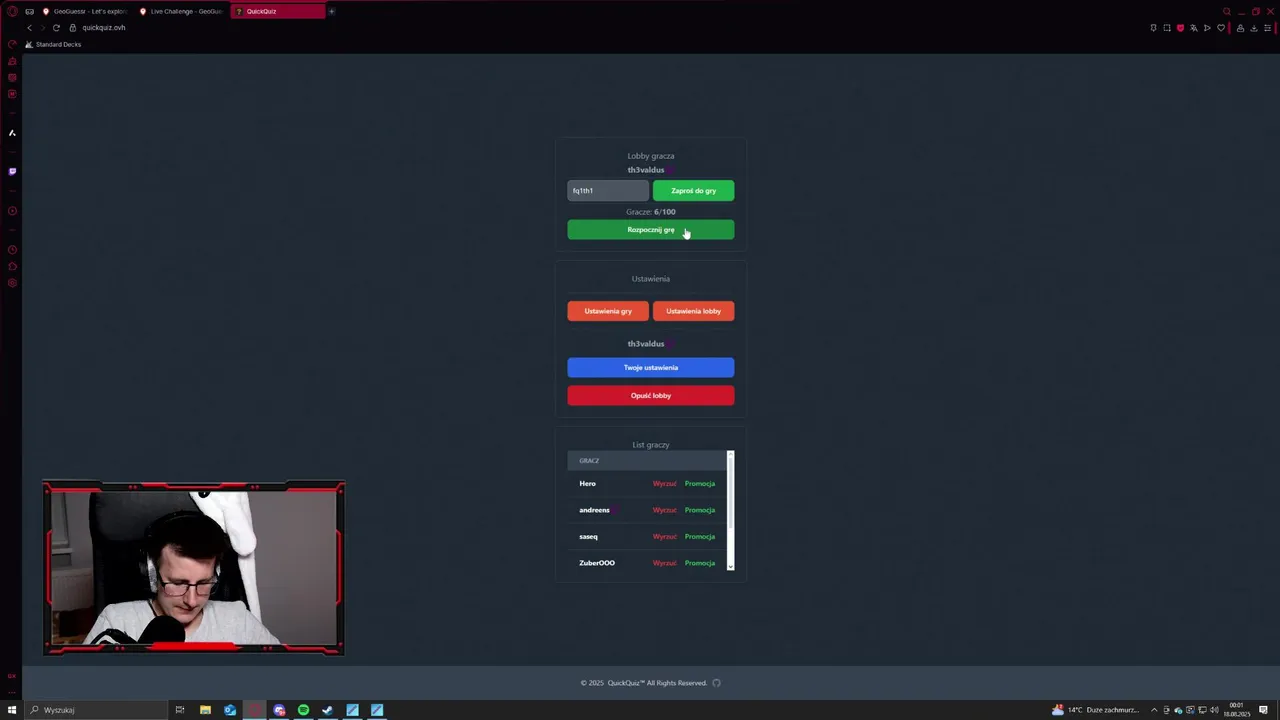1280x720 pixels.
Task: Select the QuickQuiz tab
Action: pyautogui.click(x=277, y=11)
